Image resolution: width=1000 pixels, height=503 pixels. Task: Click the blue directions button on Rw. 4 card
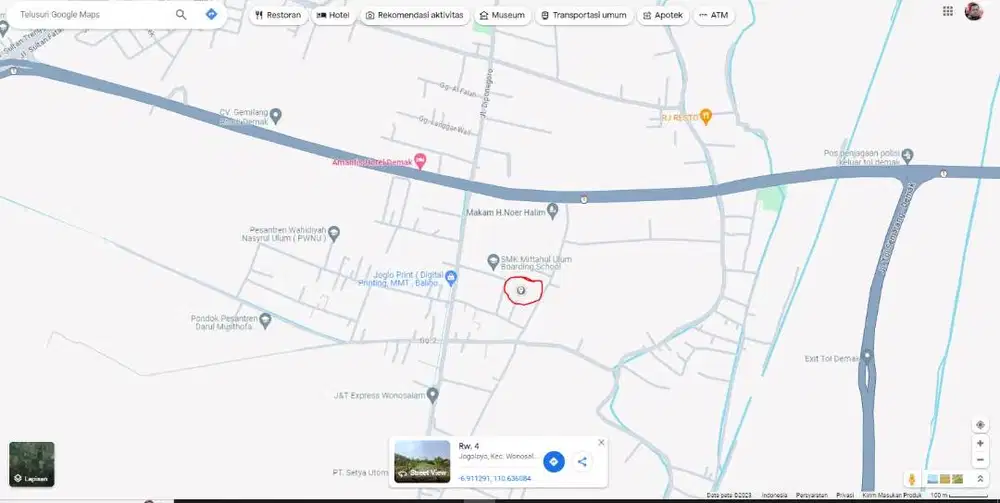pos(553,461)
